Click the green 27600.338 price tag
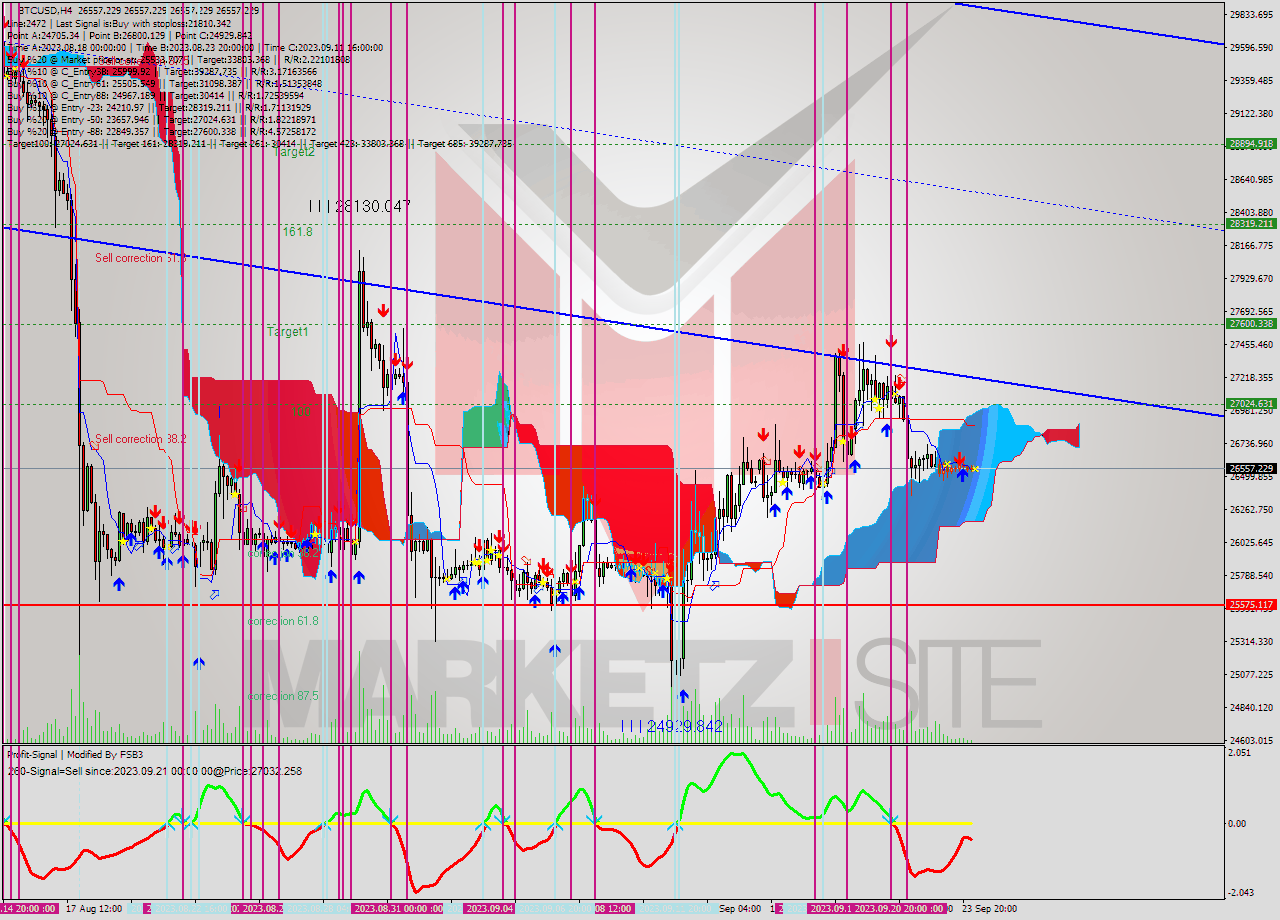 click(1251, 323)
